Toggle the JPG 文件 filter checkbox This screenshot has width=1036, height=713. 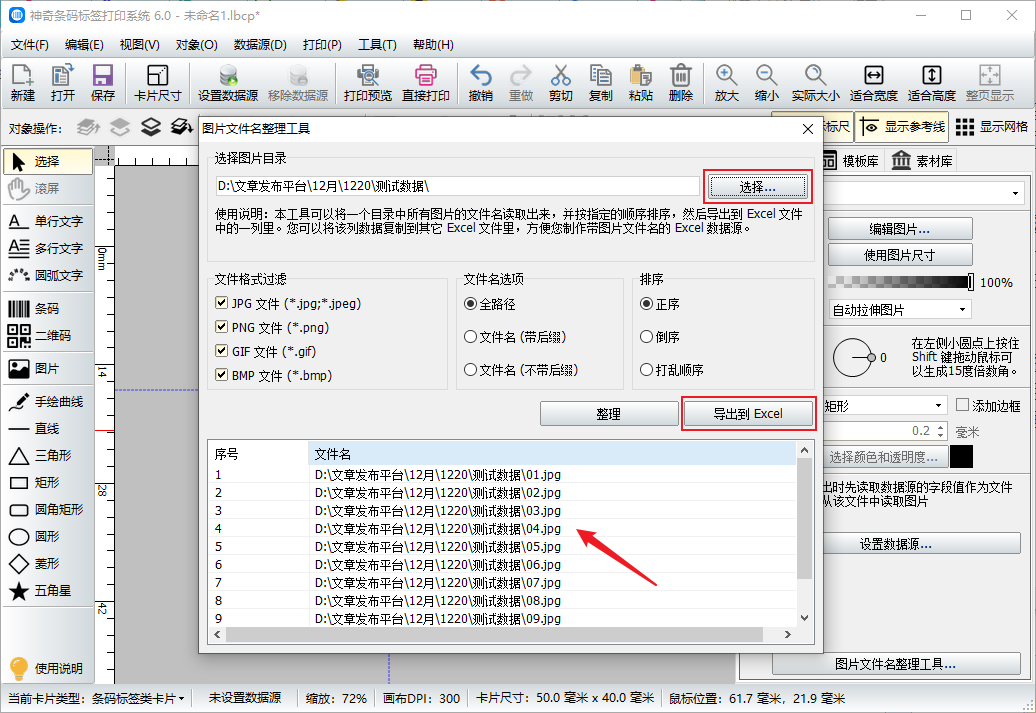pos(221,303)
